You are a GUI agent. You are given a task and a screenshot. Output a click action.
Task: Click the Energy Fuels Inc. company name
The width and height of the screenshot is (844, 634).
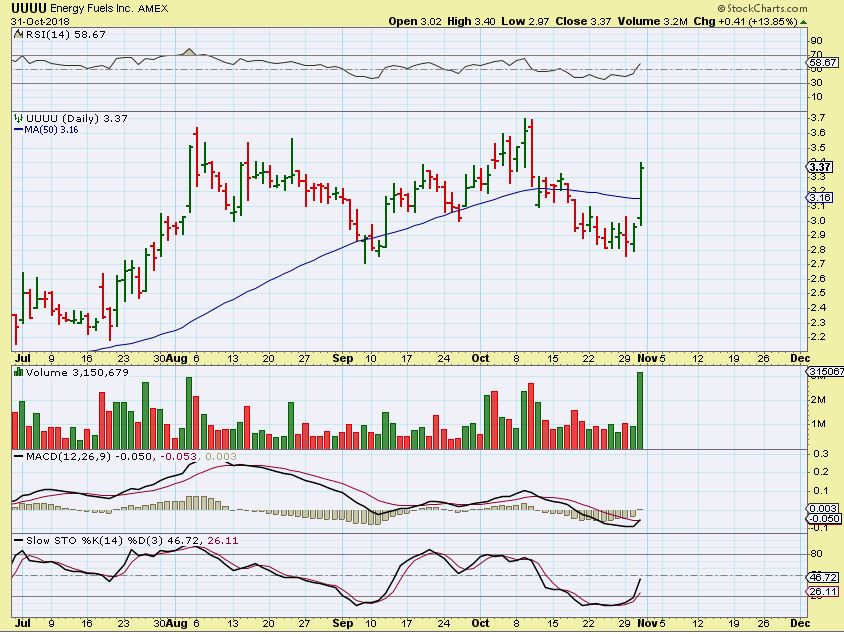coord(92,9)
